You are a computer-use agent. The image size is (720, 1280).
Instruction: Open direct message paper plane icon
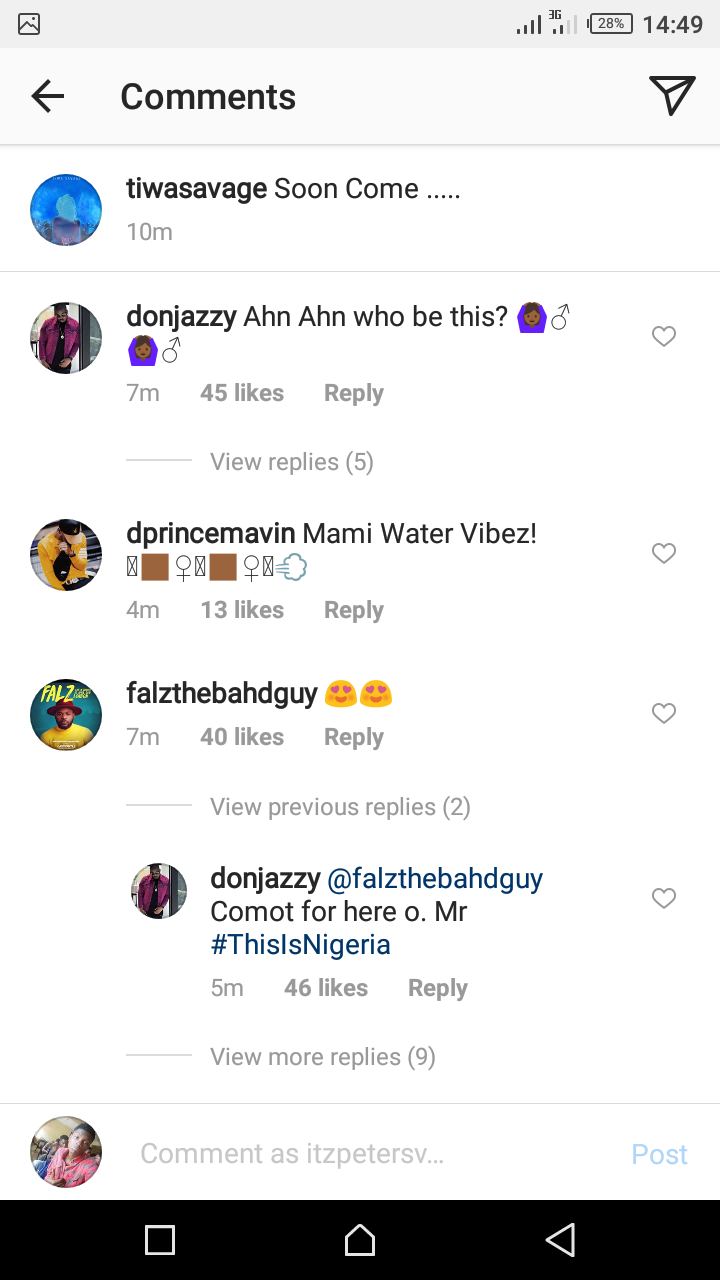point(672,96)
